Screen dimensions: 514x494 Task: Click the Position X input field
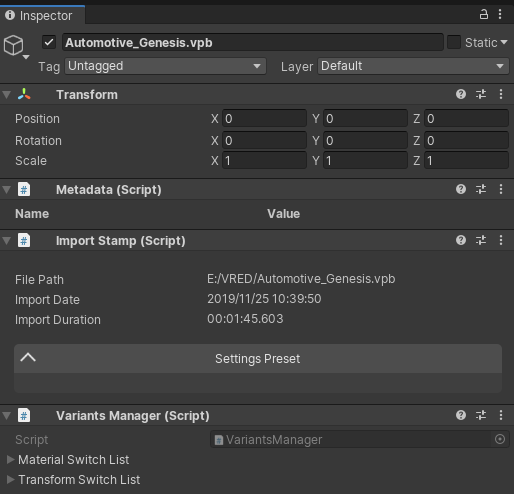point(264,119)
